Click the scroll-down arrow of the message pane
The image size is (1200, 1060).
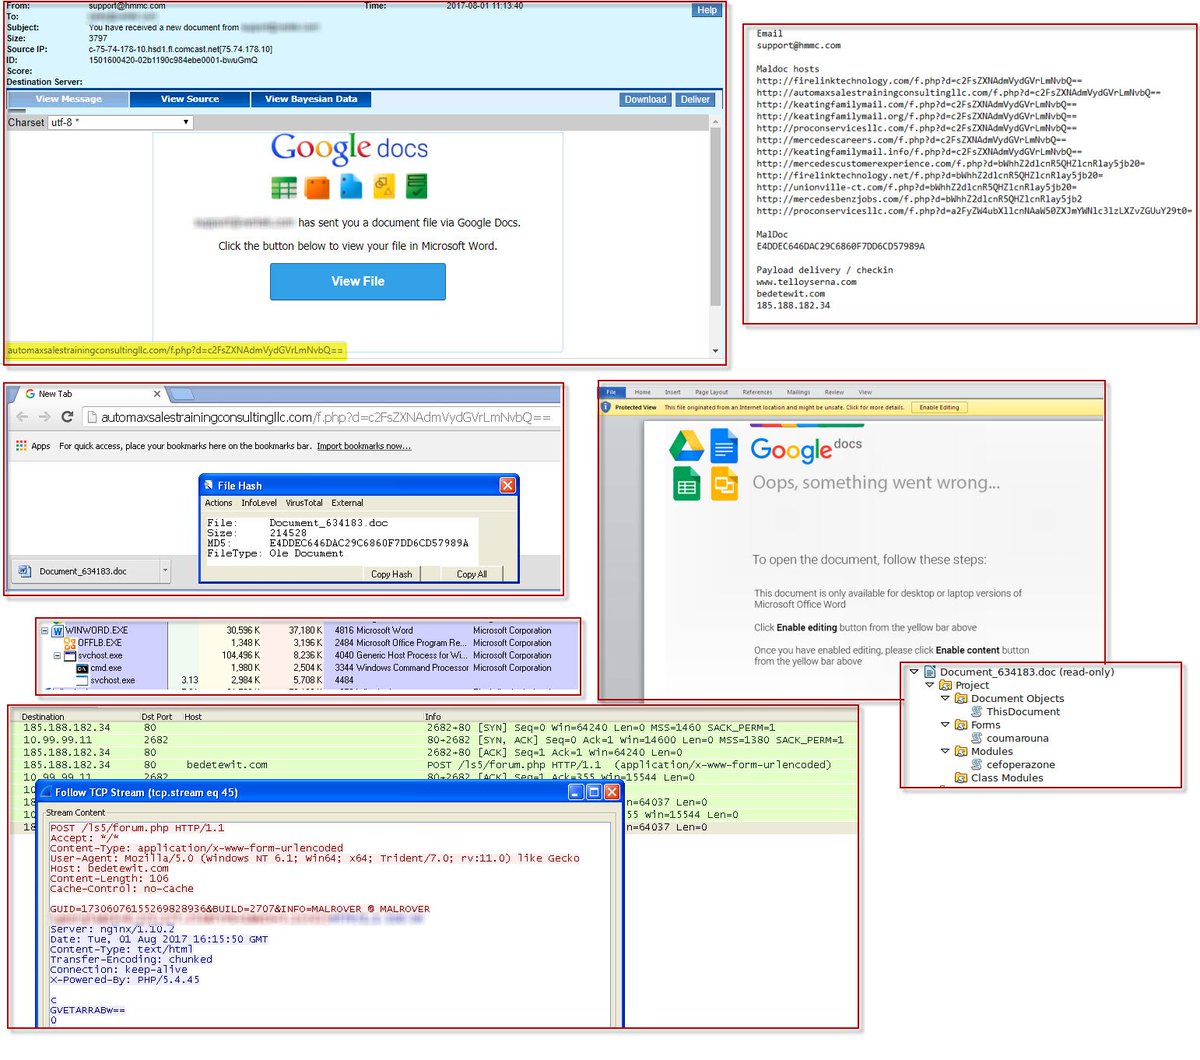point(715,351)
